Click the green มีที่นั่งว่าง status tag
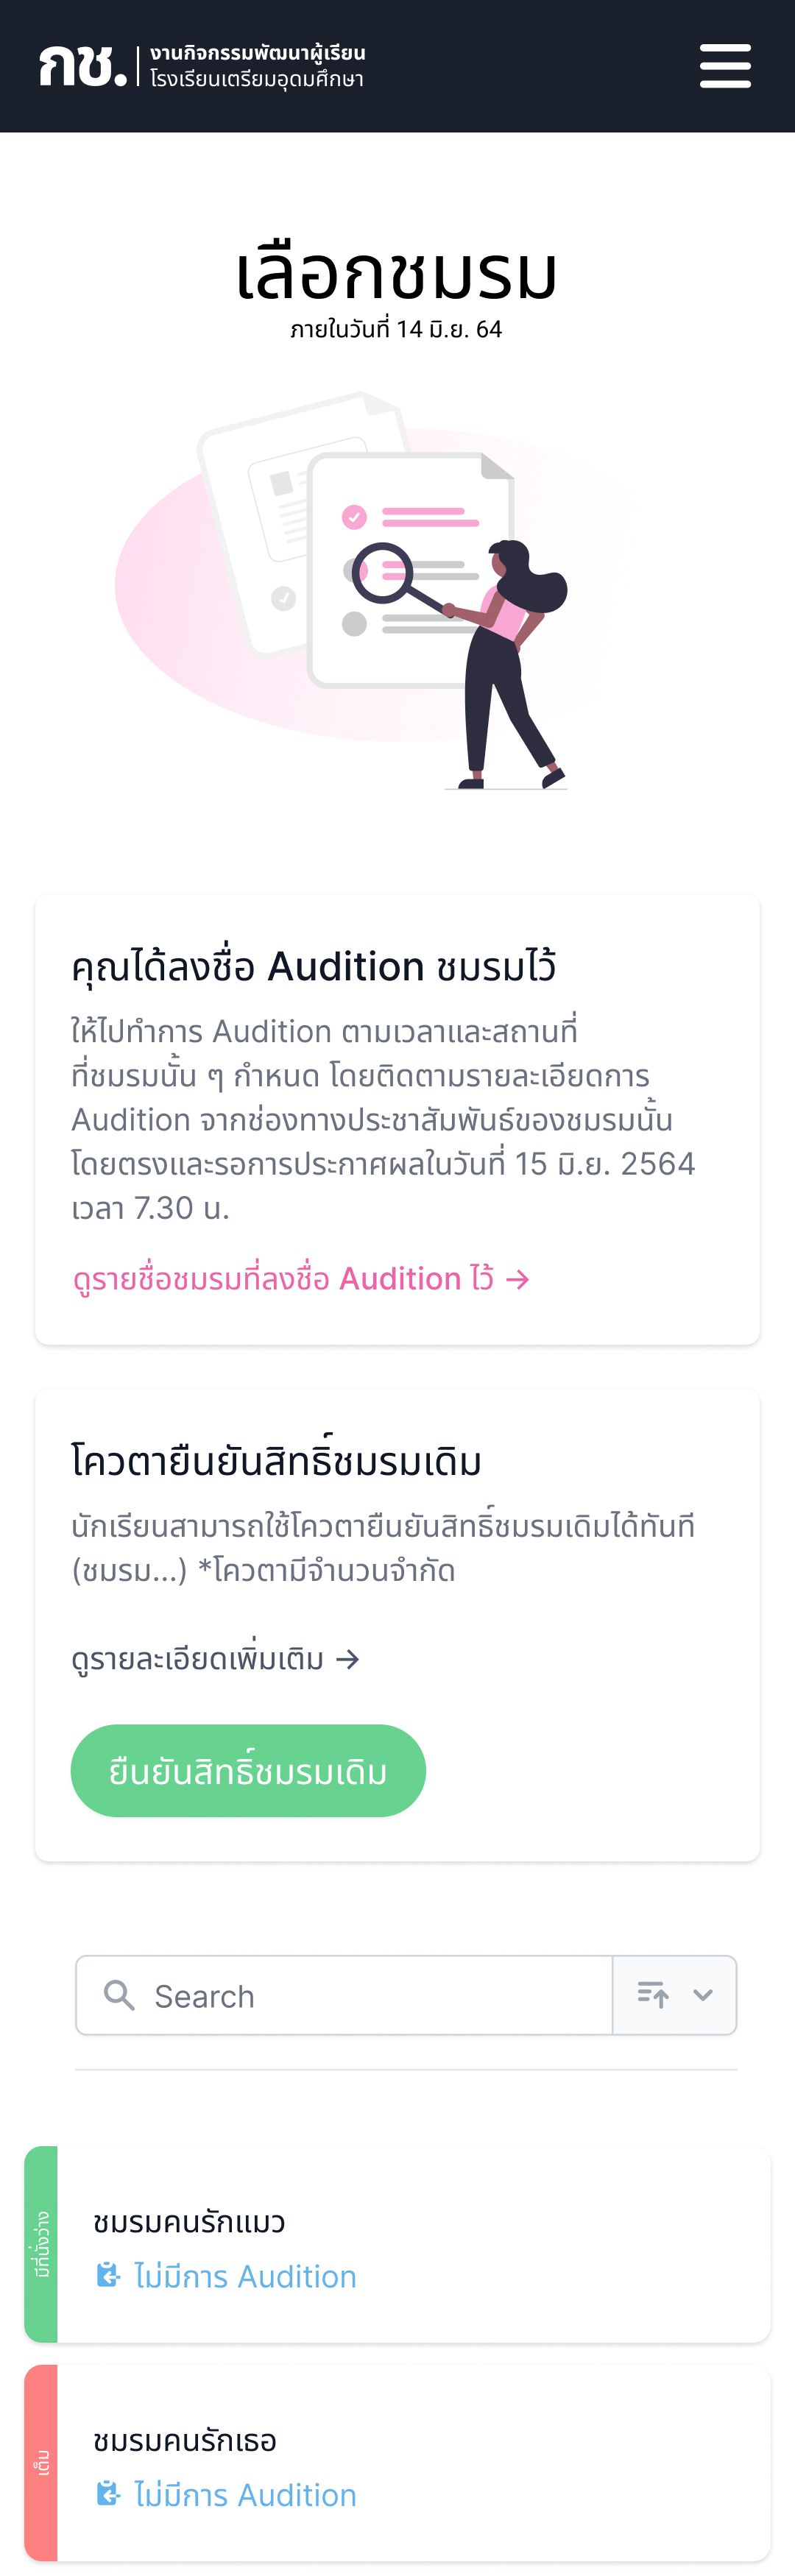The width and height of the screenshot is (795, 2576). pyautogui.click(x=41, y=2244)
